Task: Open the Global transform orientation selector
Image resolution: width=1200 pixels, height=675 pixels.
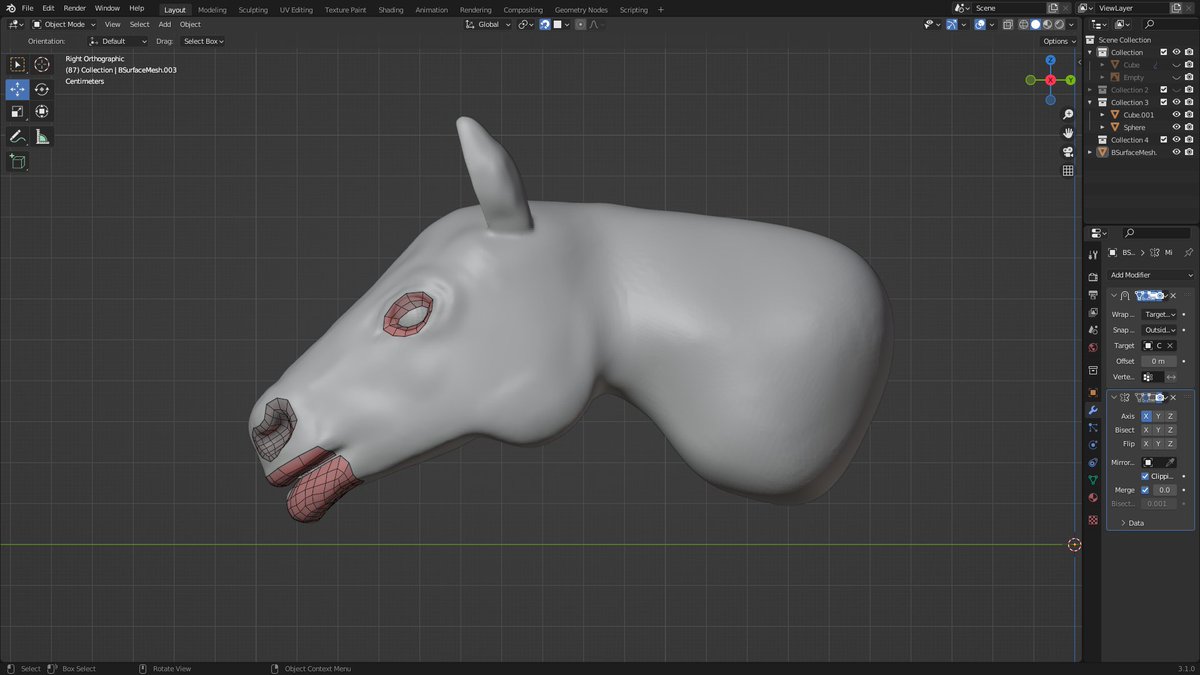Action: [488, 24]
